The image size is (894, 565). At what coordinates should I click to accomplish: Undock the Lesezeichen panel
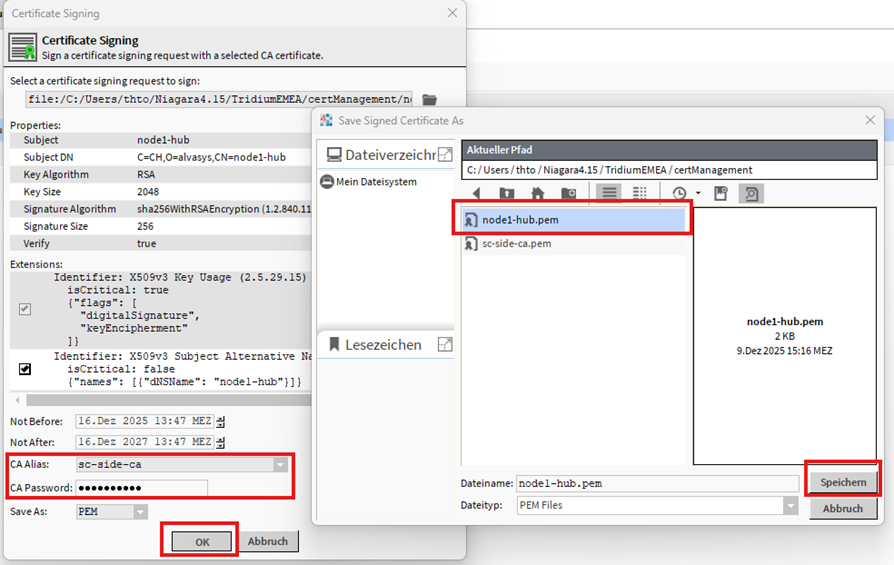point(445,344)
